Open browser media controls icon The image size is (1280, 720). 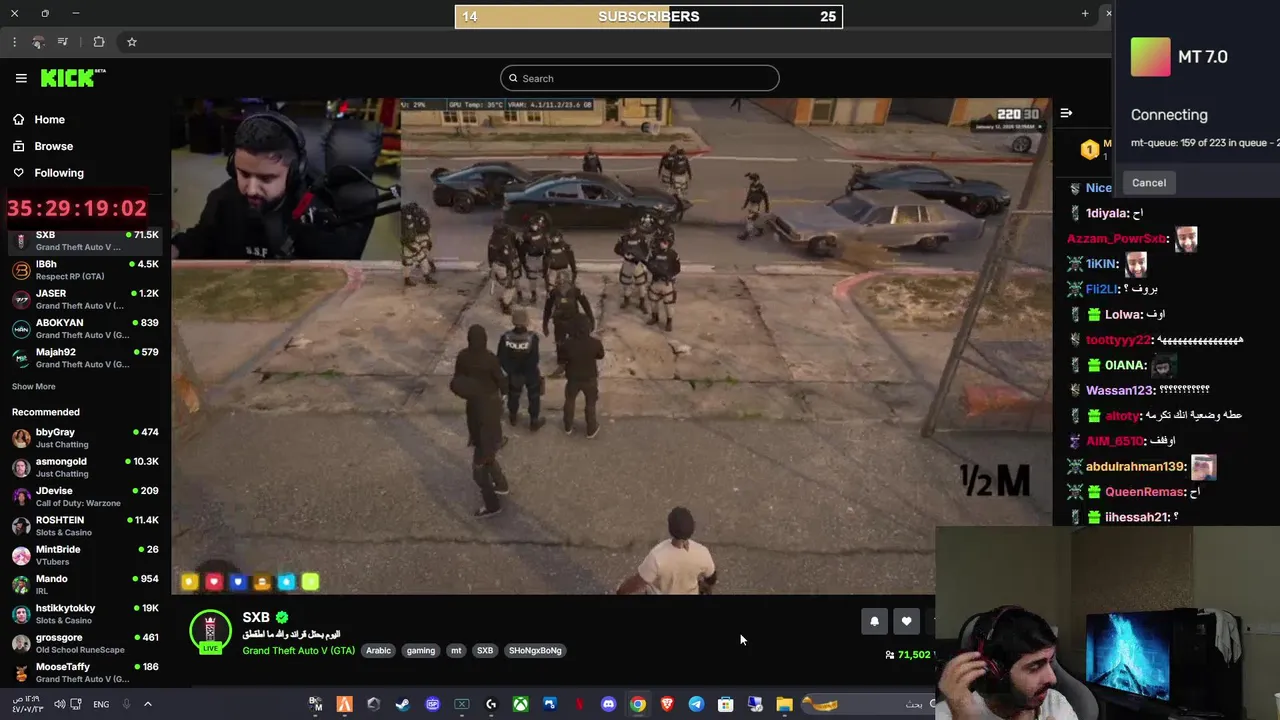click(63, 42)
